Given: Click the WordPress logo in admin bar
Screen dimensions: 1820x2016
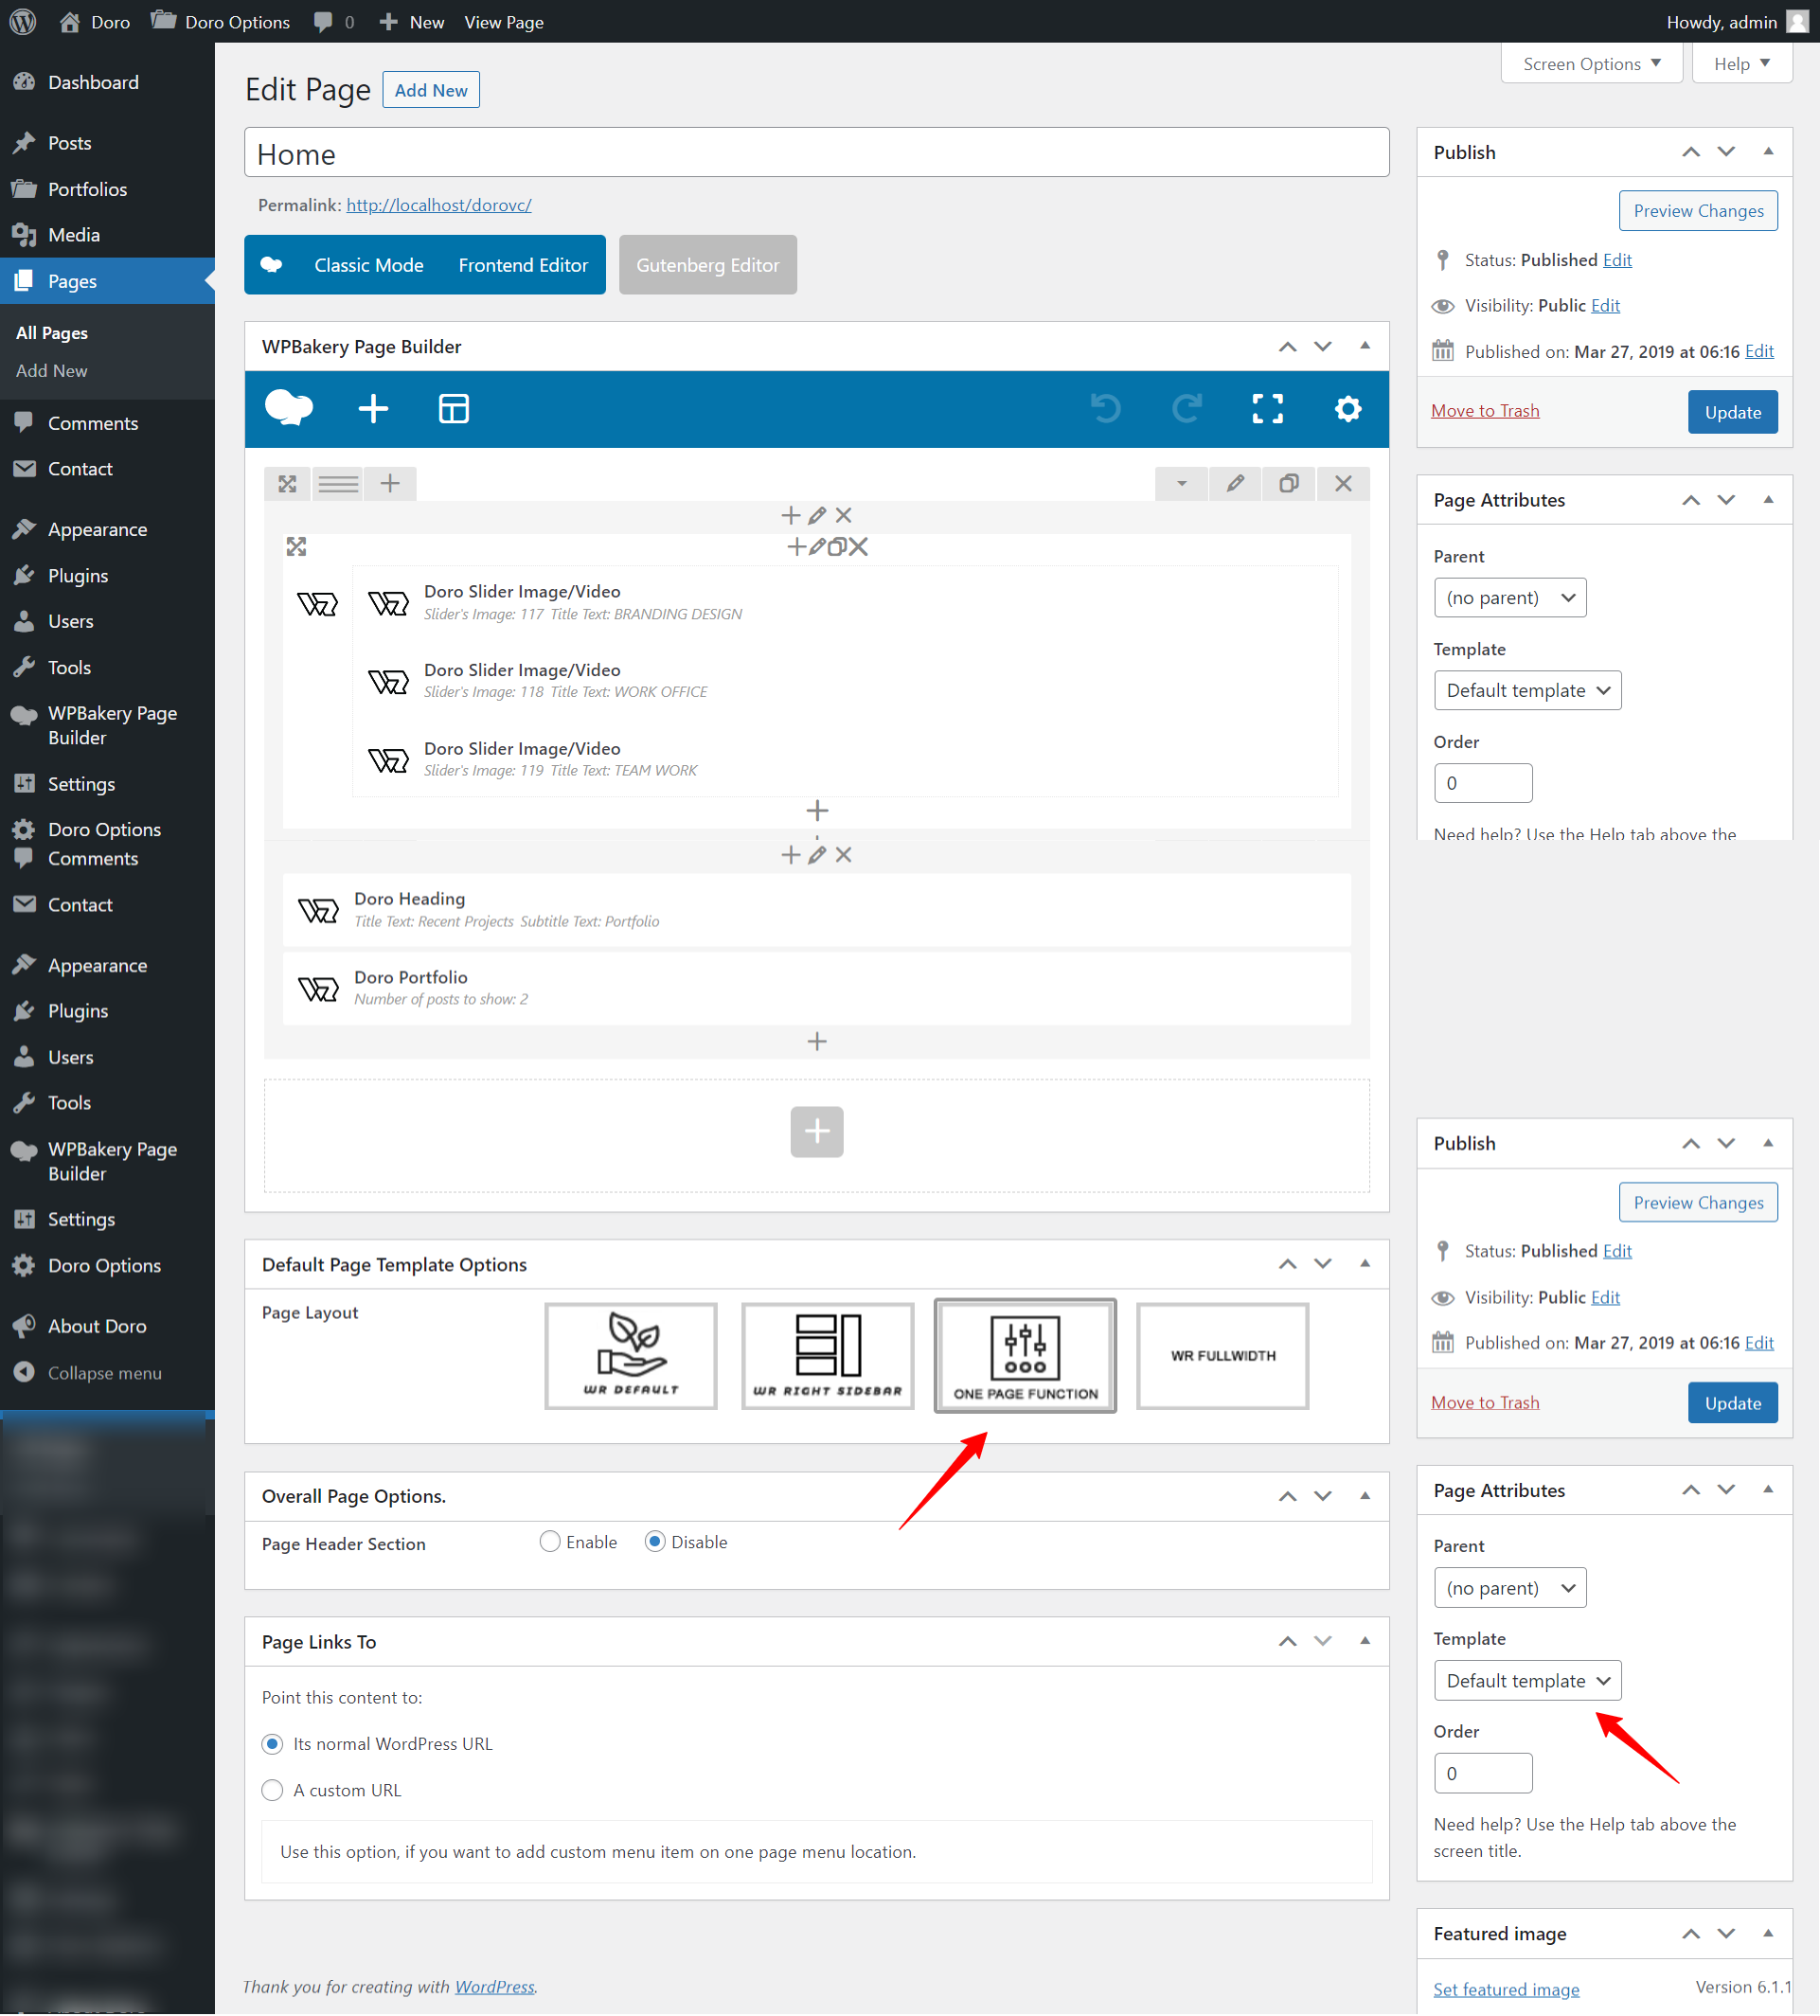Looking at the screenshot, I should pyautogui.click(x=22, y=21).
